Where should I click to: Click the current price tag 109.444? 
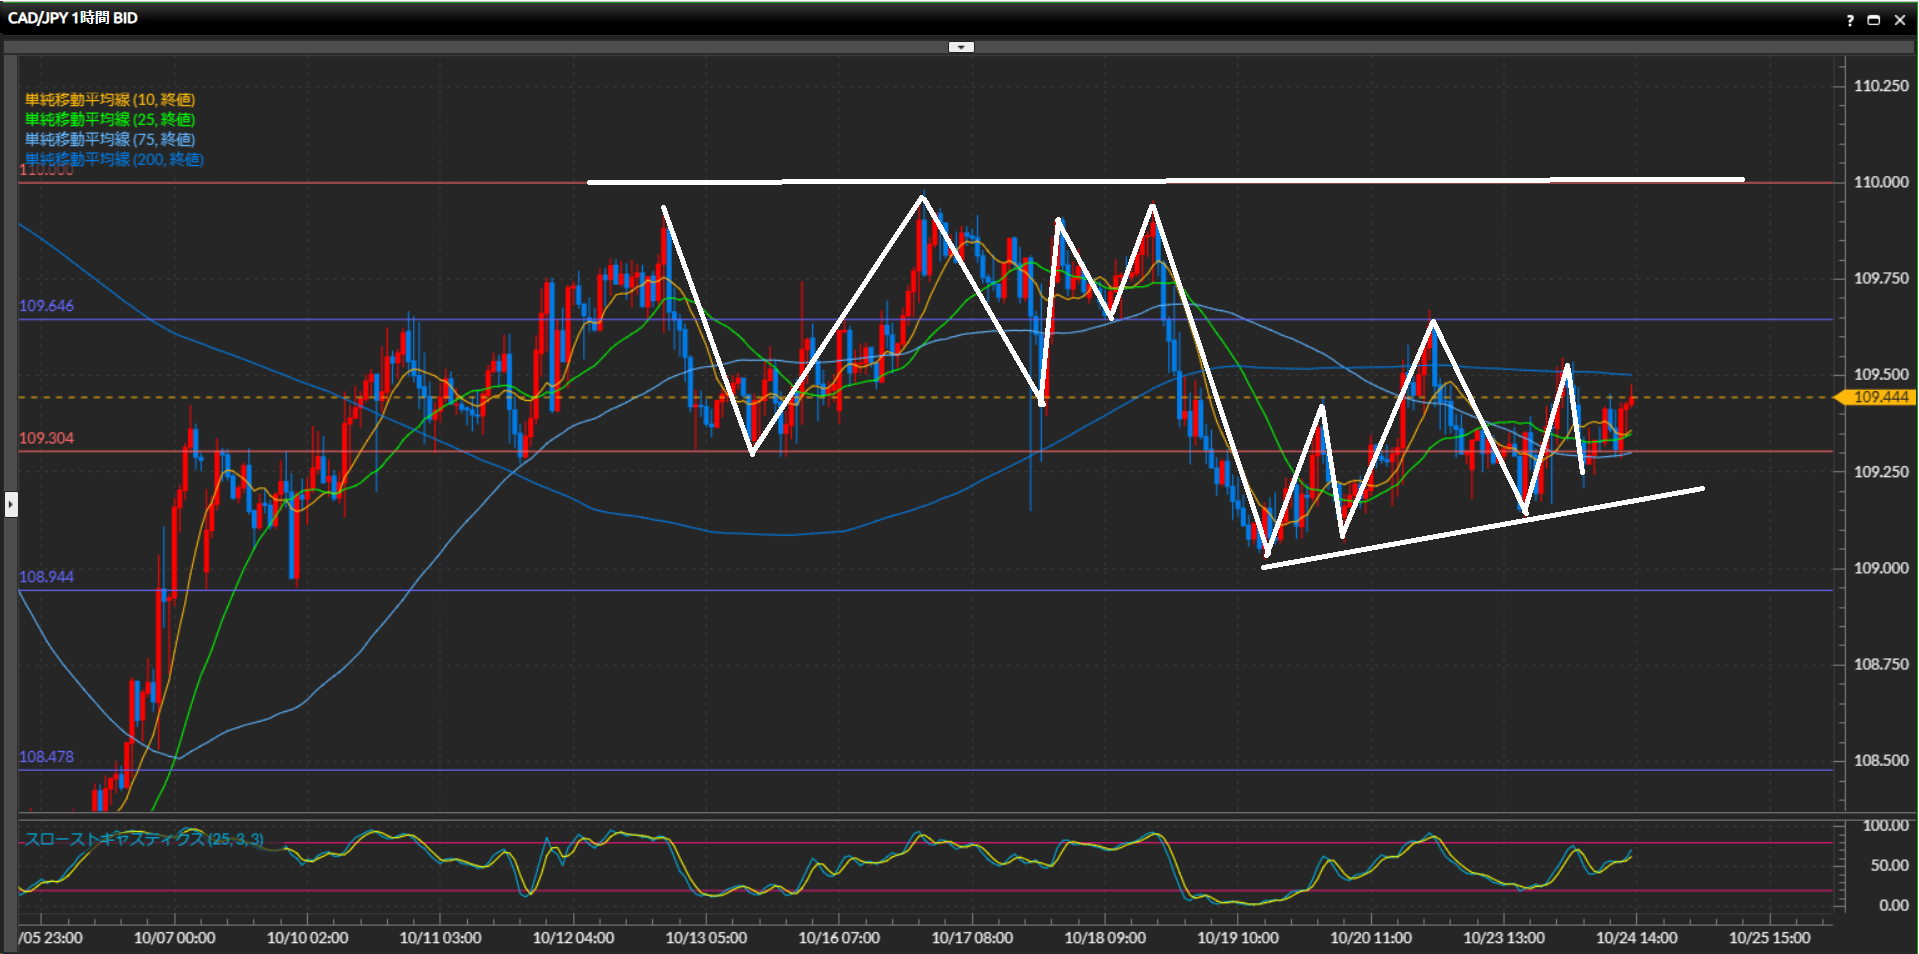[x=1880, y=398]
